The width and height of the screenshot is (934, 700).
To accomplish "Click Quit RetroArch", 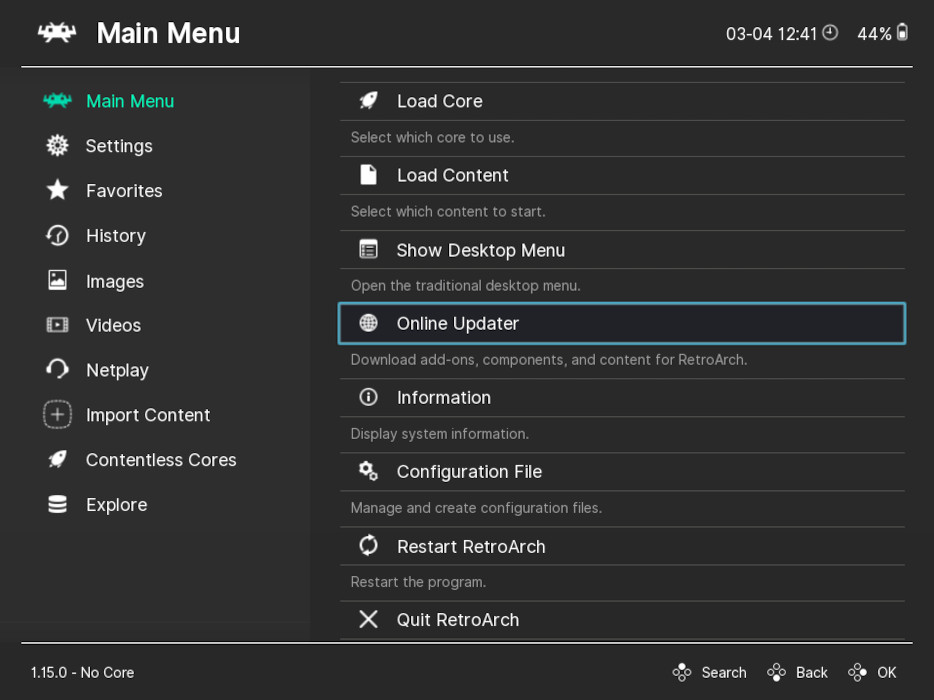I will point(457,619).
